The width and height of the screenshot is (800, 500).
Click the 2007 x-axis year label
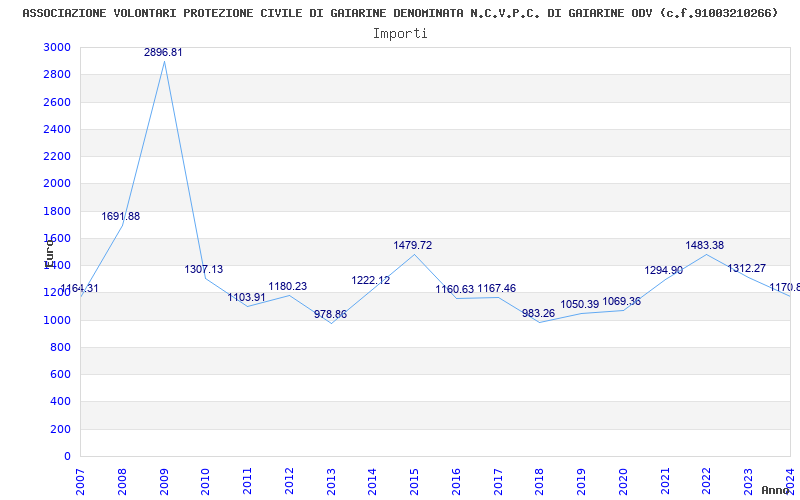(x=80, y=482)
